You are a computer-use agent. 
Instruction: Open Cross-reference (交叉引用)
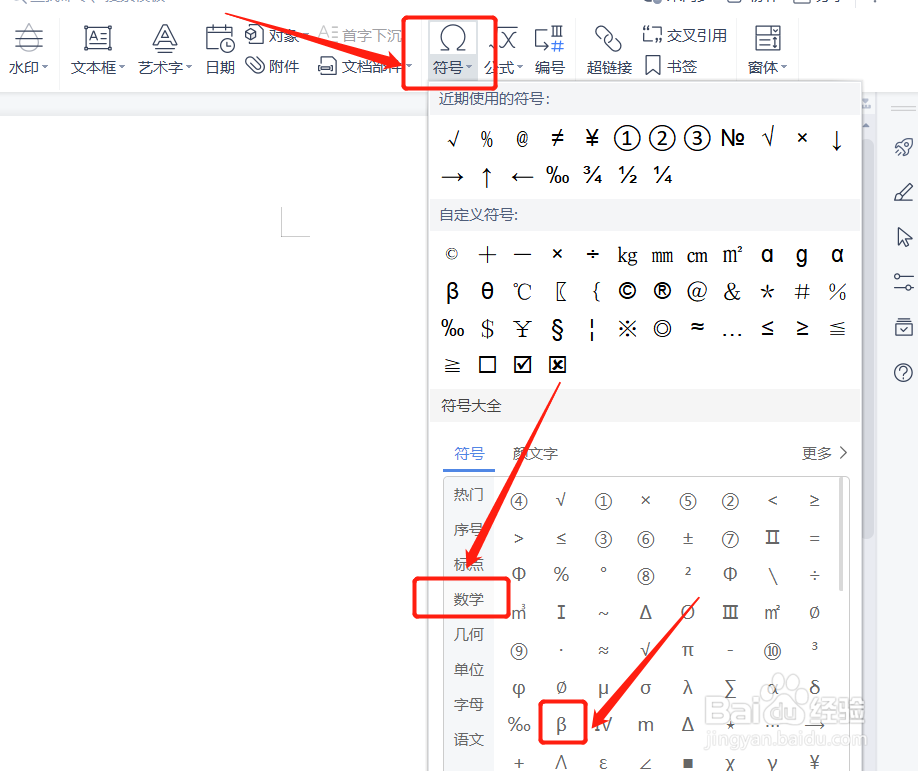click(x=684, y=35)
